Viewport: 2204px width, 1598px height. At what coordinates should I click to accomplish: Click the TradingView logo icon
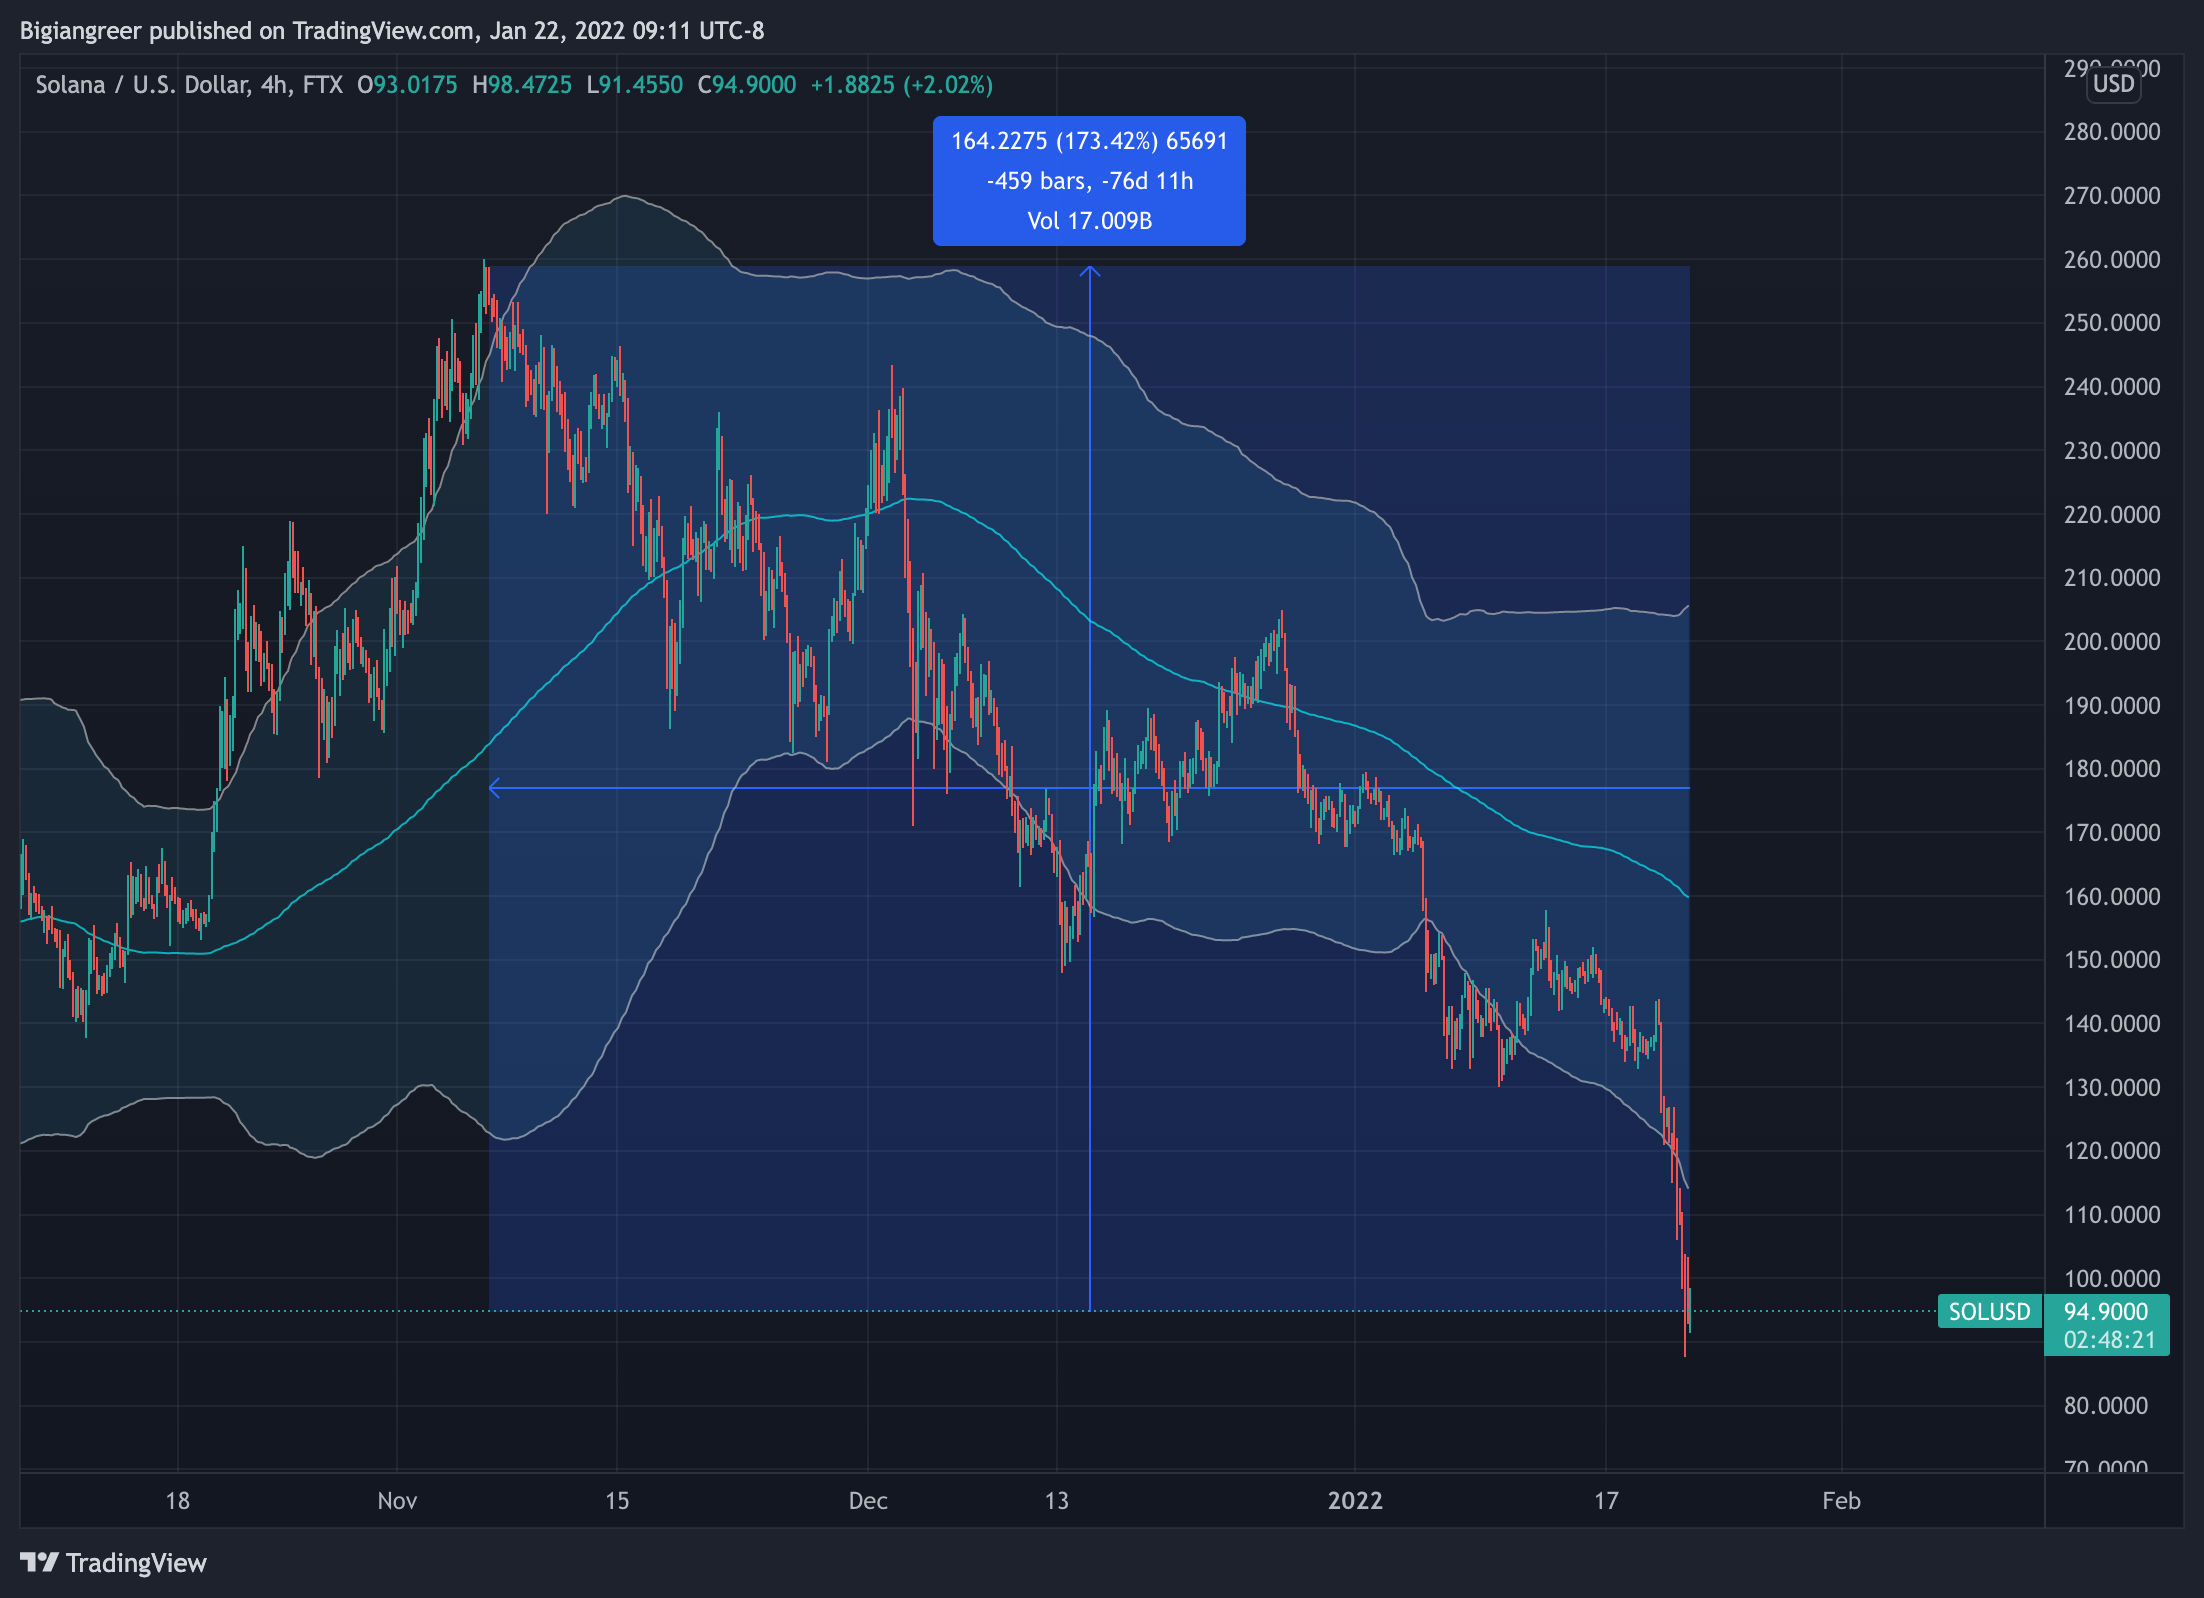(x=40, y=1562)
